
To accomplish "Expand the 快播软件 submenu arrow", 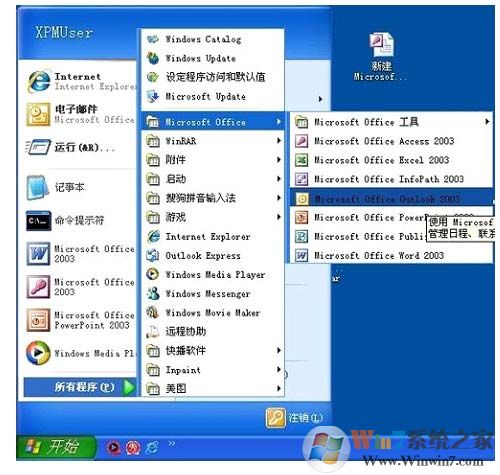I will tap(279, 350).
